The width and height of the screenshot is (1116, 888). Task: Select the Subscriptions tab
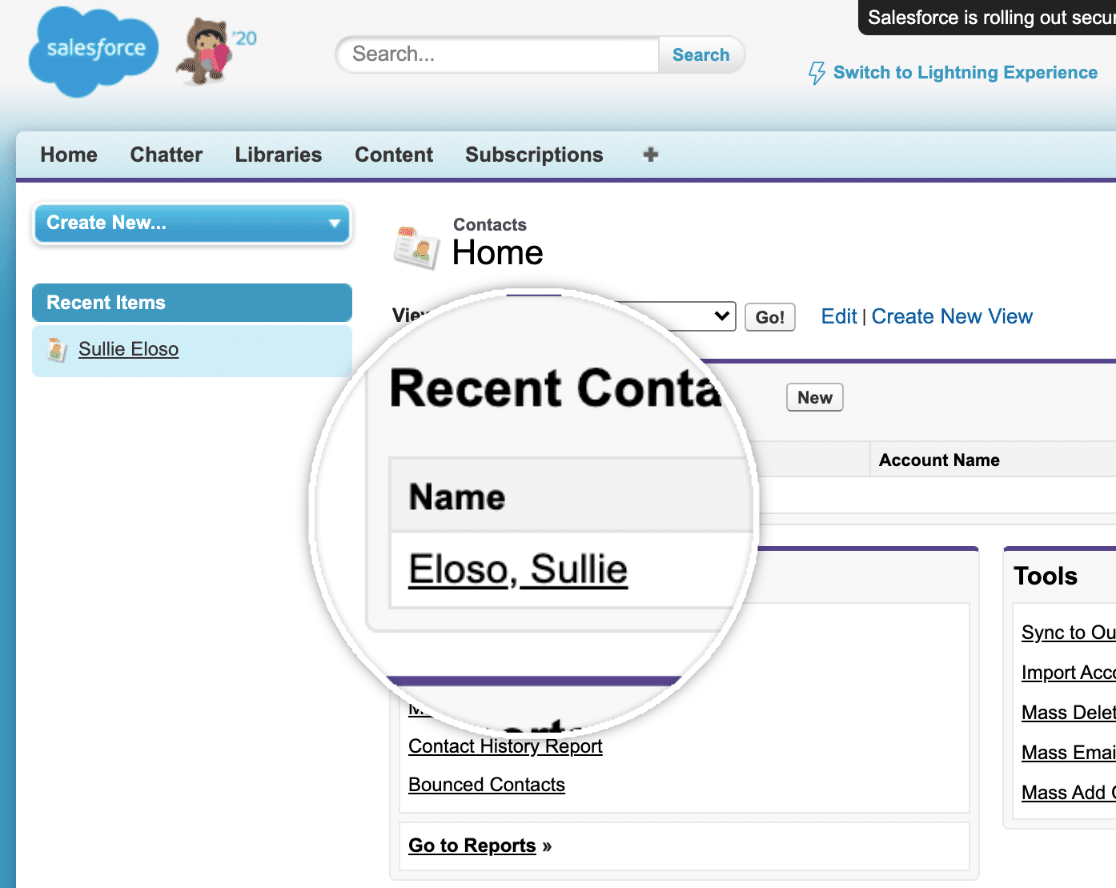(534, 154)
